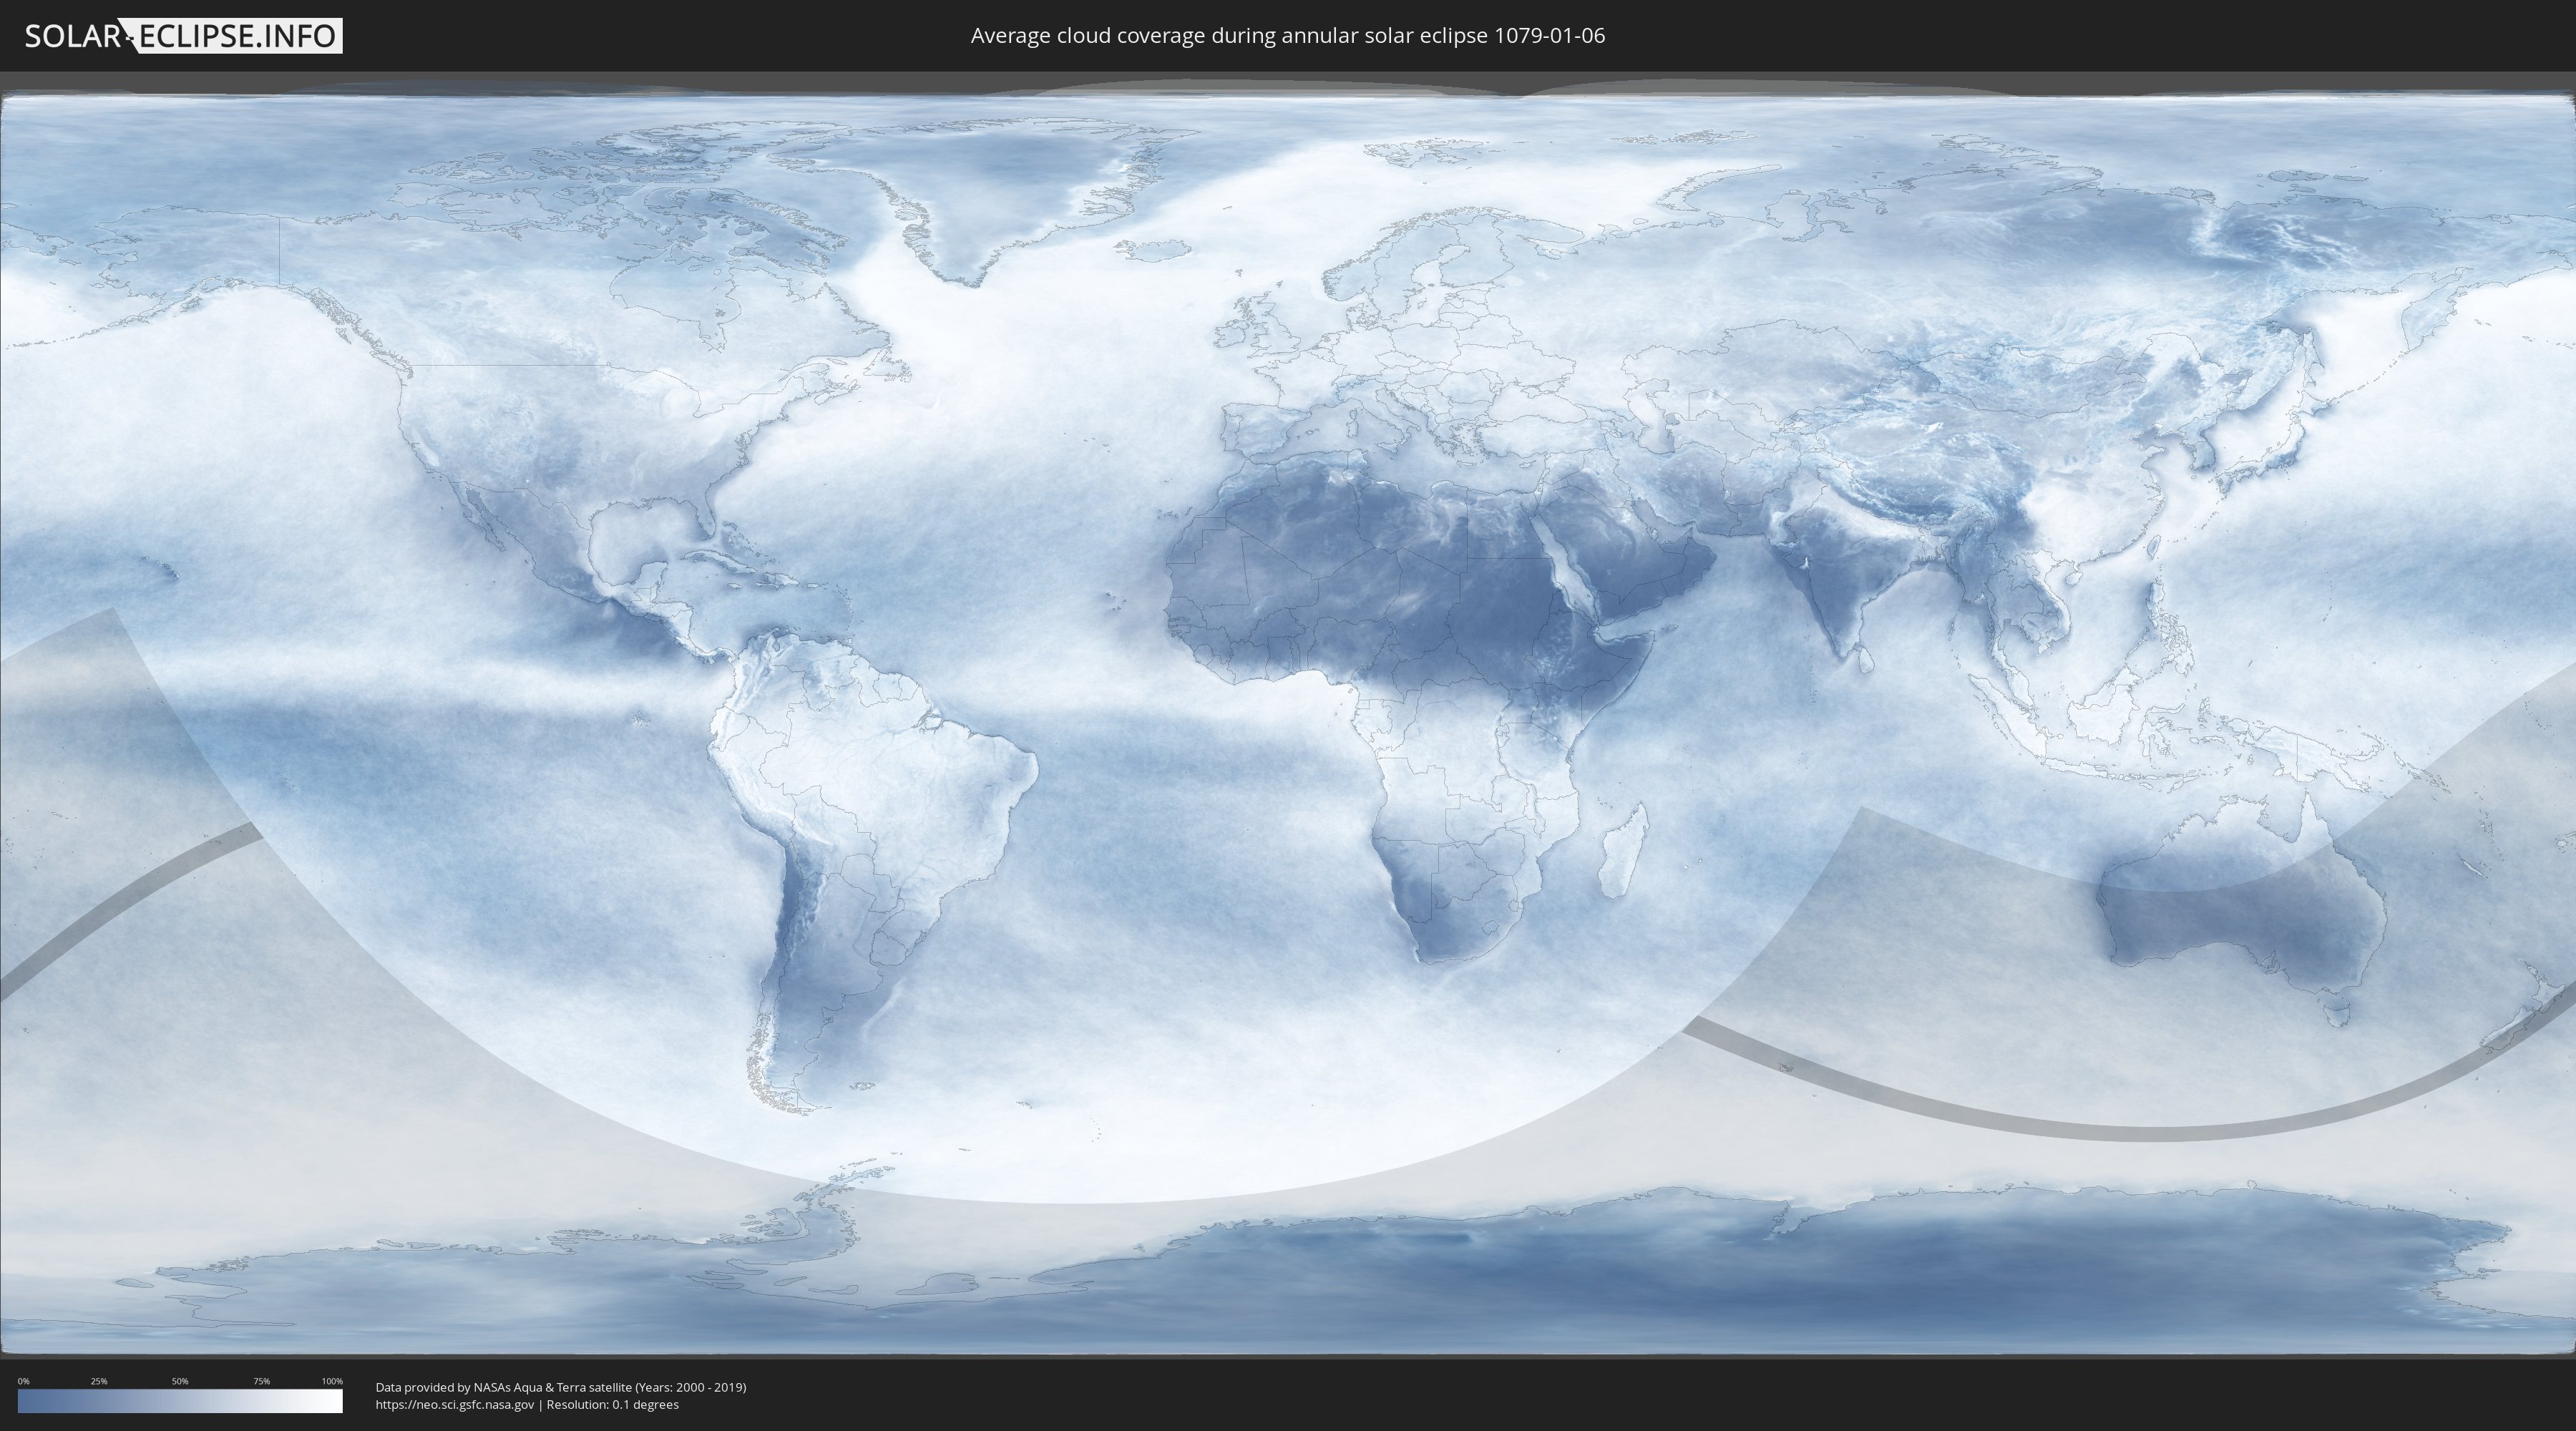
Task: Click the SOLAR-ECLIPSE.INFO logo
Action: coord(183,36)
